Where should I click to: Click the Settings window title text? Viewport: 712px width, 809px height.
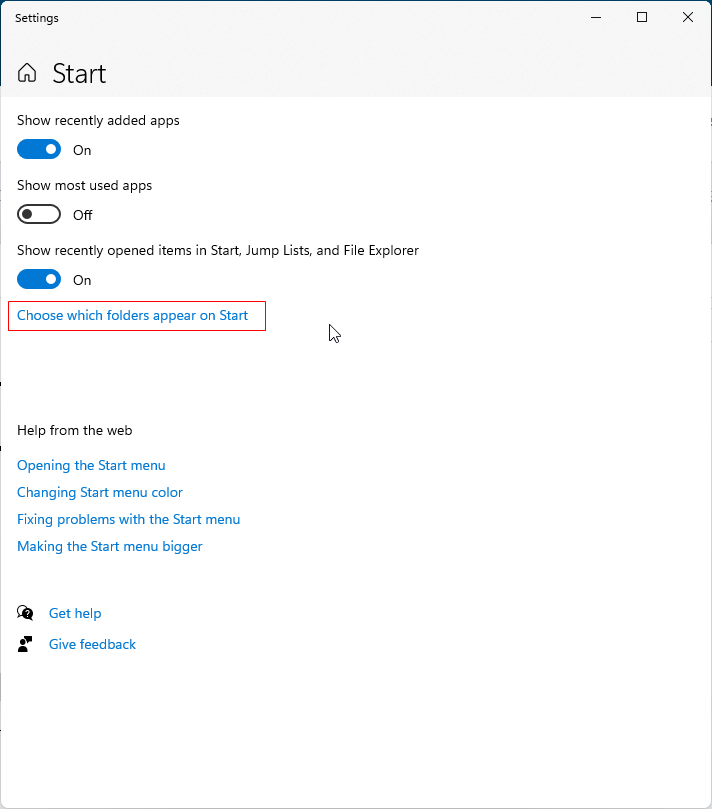(37, 18)
